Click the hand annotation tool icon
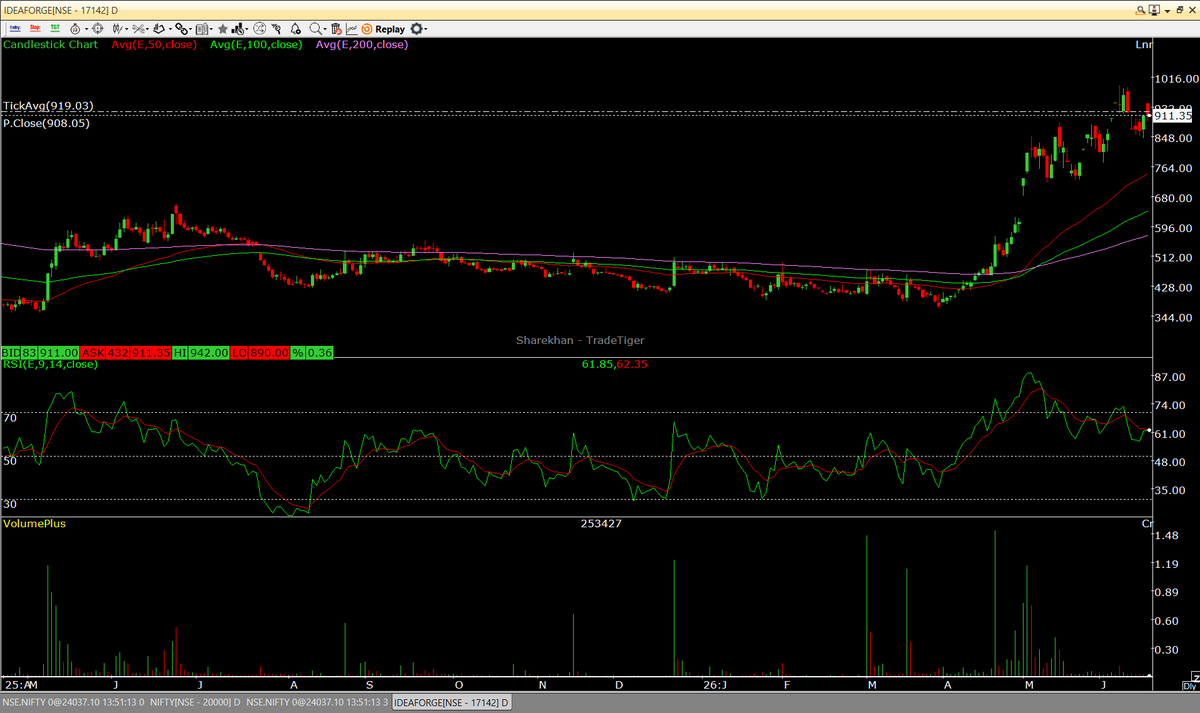Screen dimensions: 1200x713 pyautogui.click(x=160, y=29)
